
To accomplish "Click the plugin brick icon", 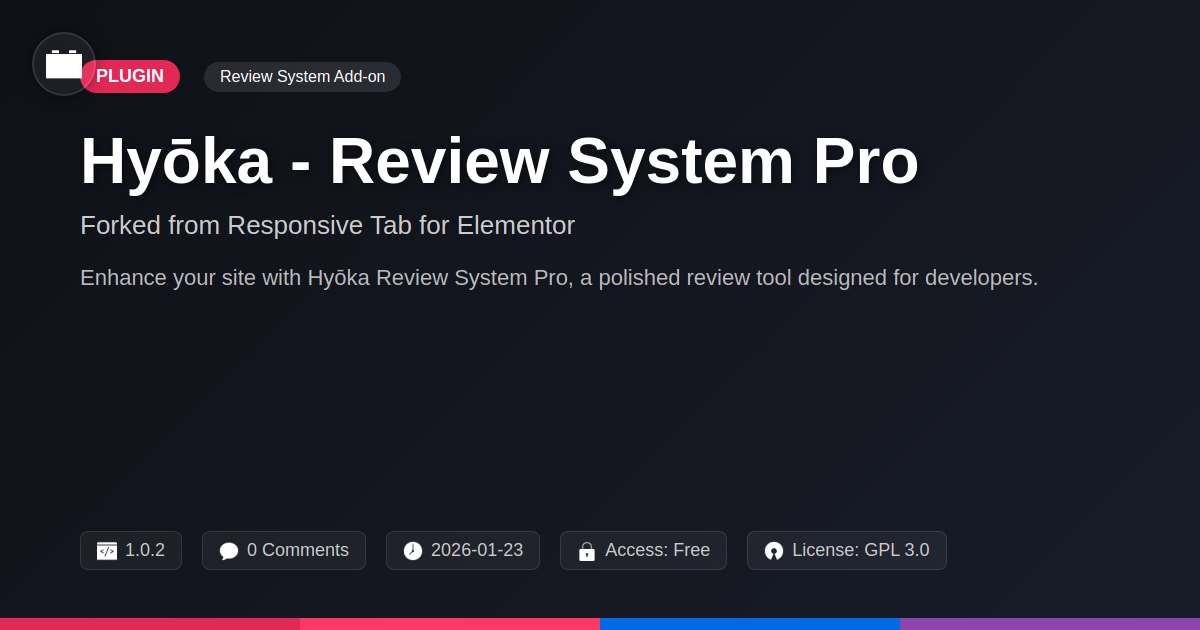I will [64, 64].
